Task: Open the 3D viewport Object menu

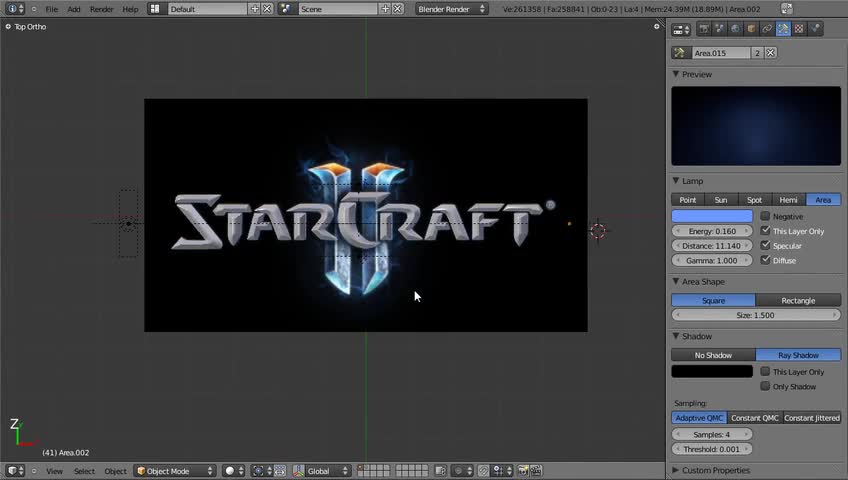Action: pos(115,471)
